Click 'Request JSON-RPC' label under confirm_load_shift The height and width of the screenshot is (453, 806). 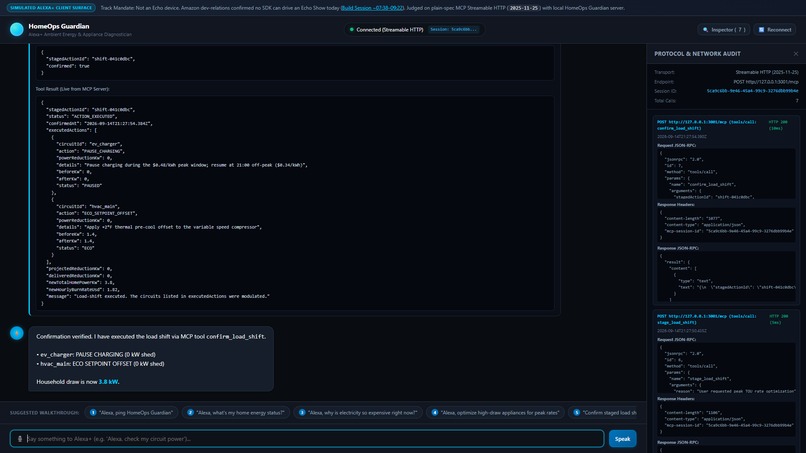676,146
